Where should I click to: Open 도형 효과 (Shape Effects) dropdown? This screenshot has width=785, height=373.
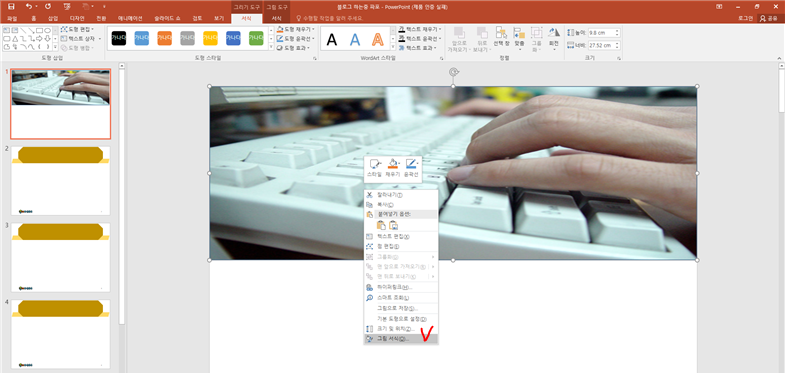coord(294,48)
